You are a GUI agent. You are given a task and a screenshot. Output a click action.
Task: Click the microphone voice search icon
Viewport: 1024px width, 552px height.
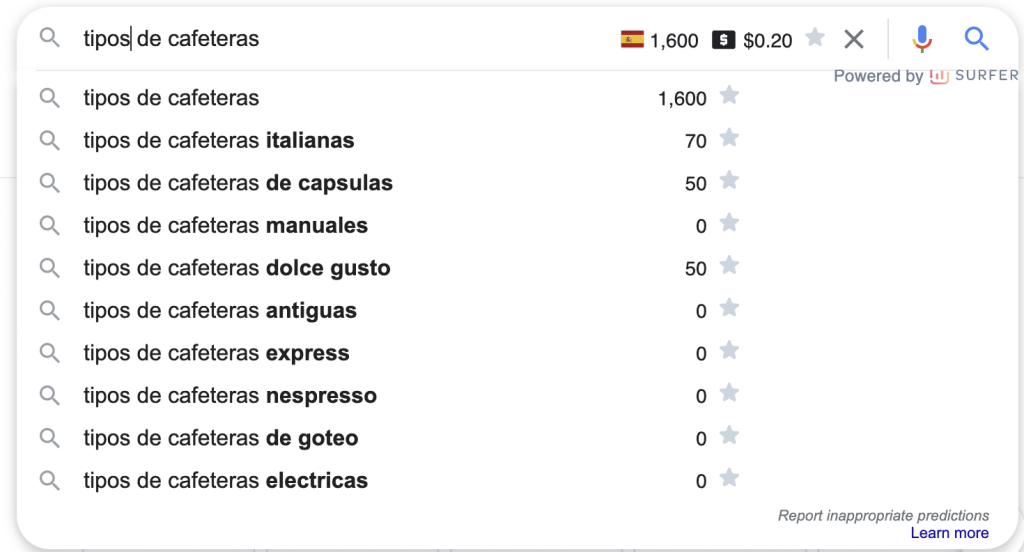click(921, 39)
